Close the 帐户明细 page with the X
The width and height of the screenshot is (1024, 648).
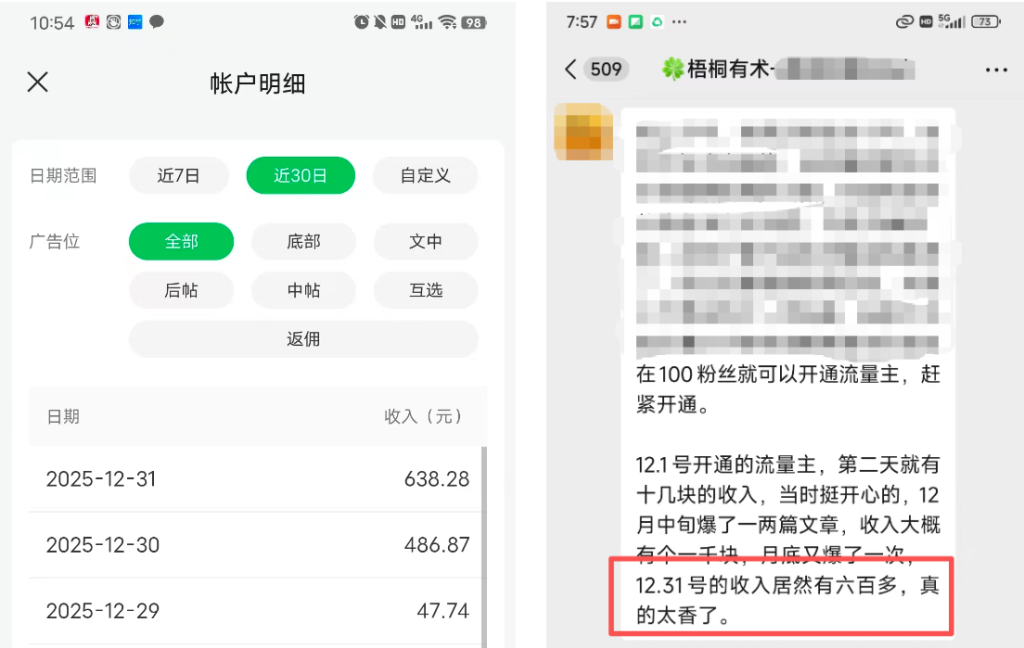click(38, 82)
